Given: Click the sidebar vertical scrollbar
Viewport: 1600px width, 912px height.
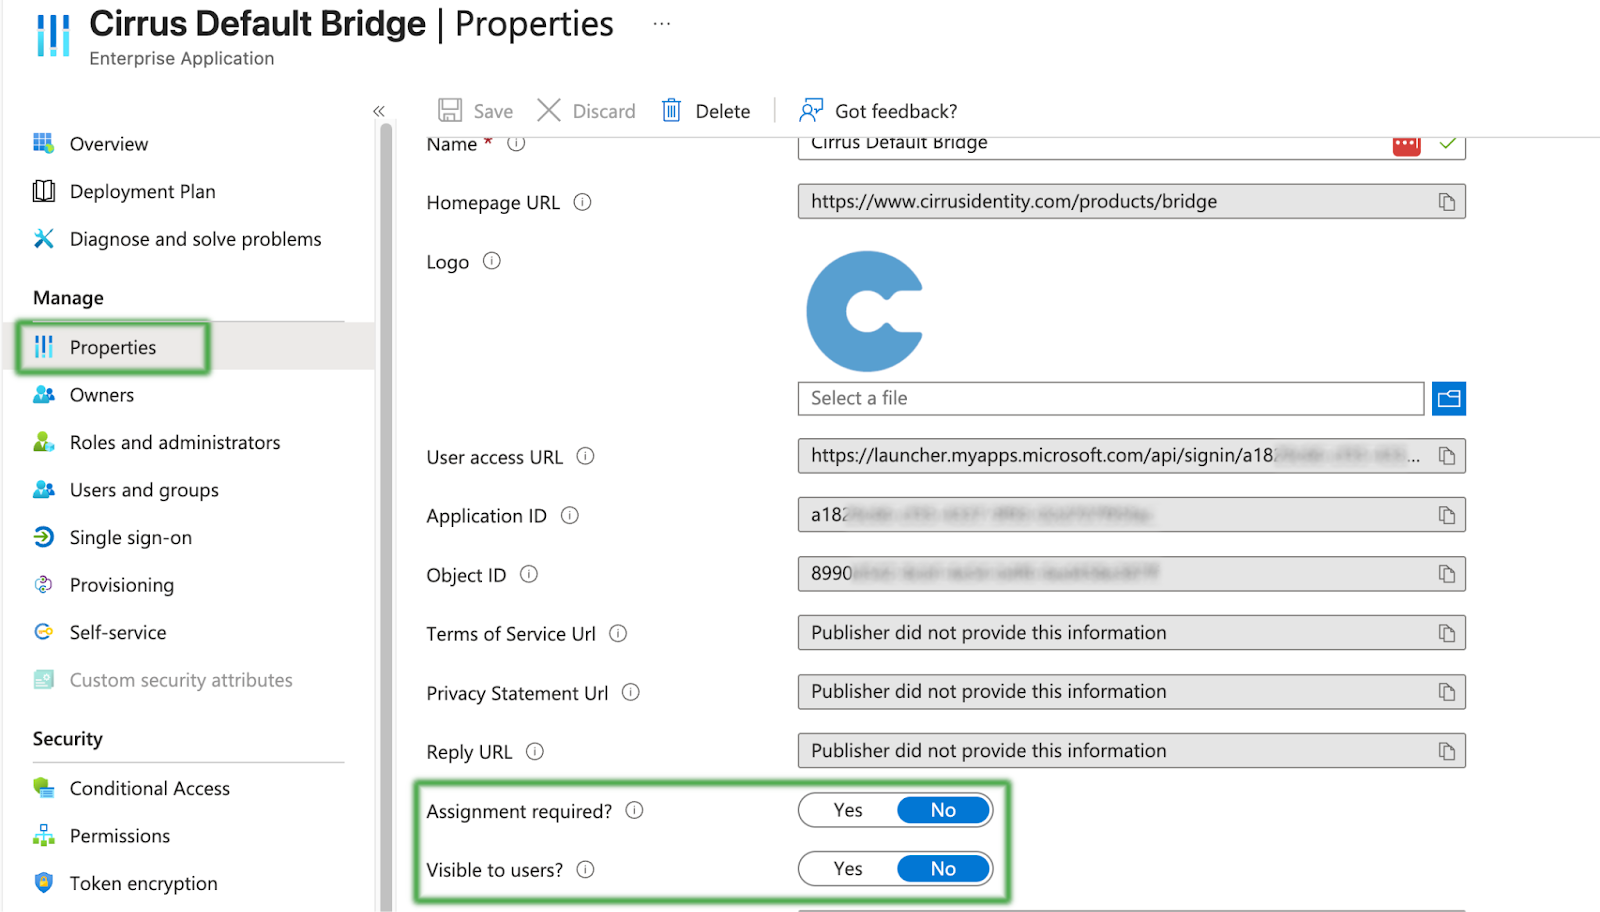Looking at the screenshot, I should tap(386, 500).
